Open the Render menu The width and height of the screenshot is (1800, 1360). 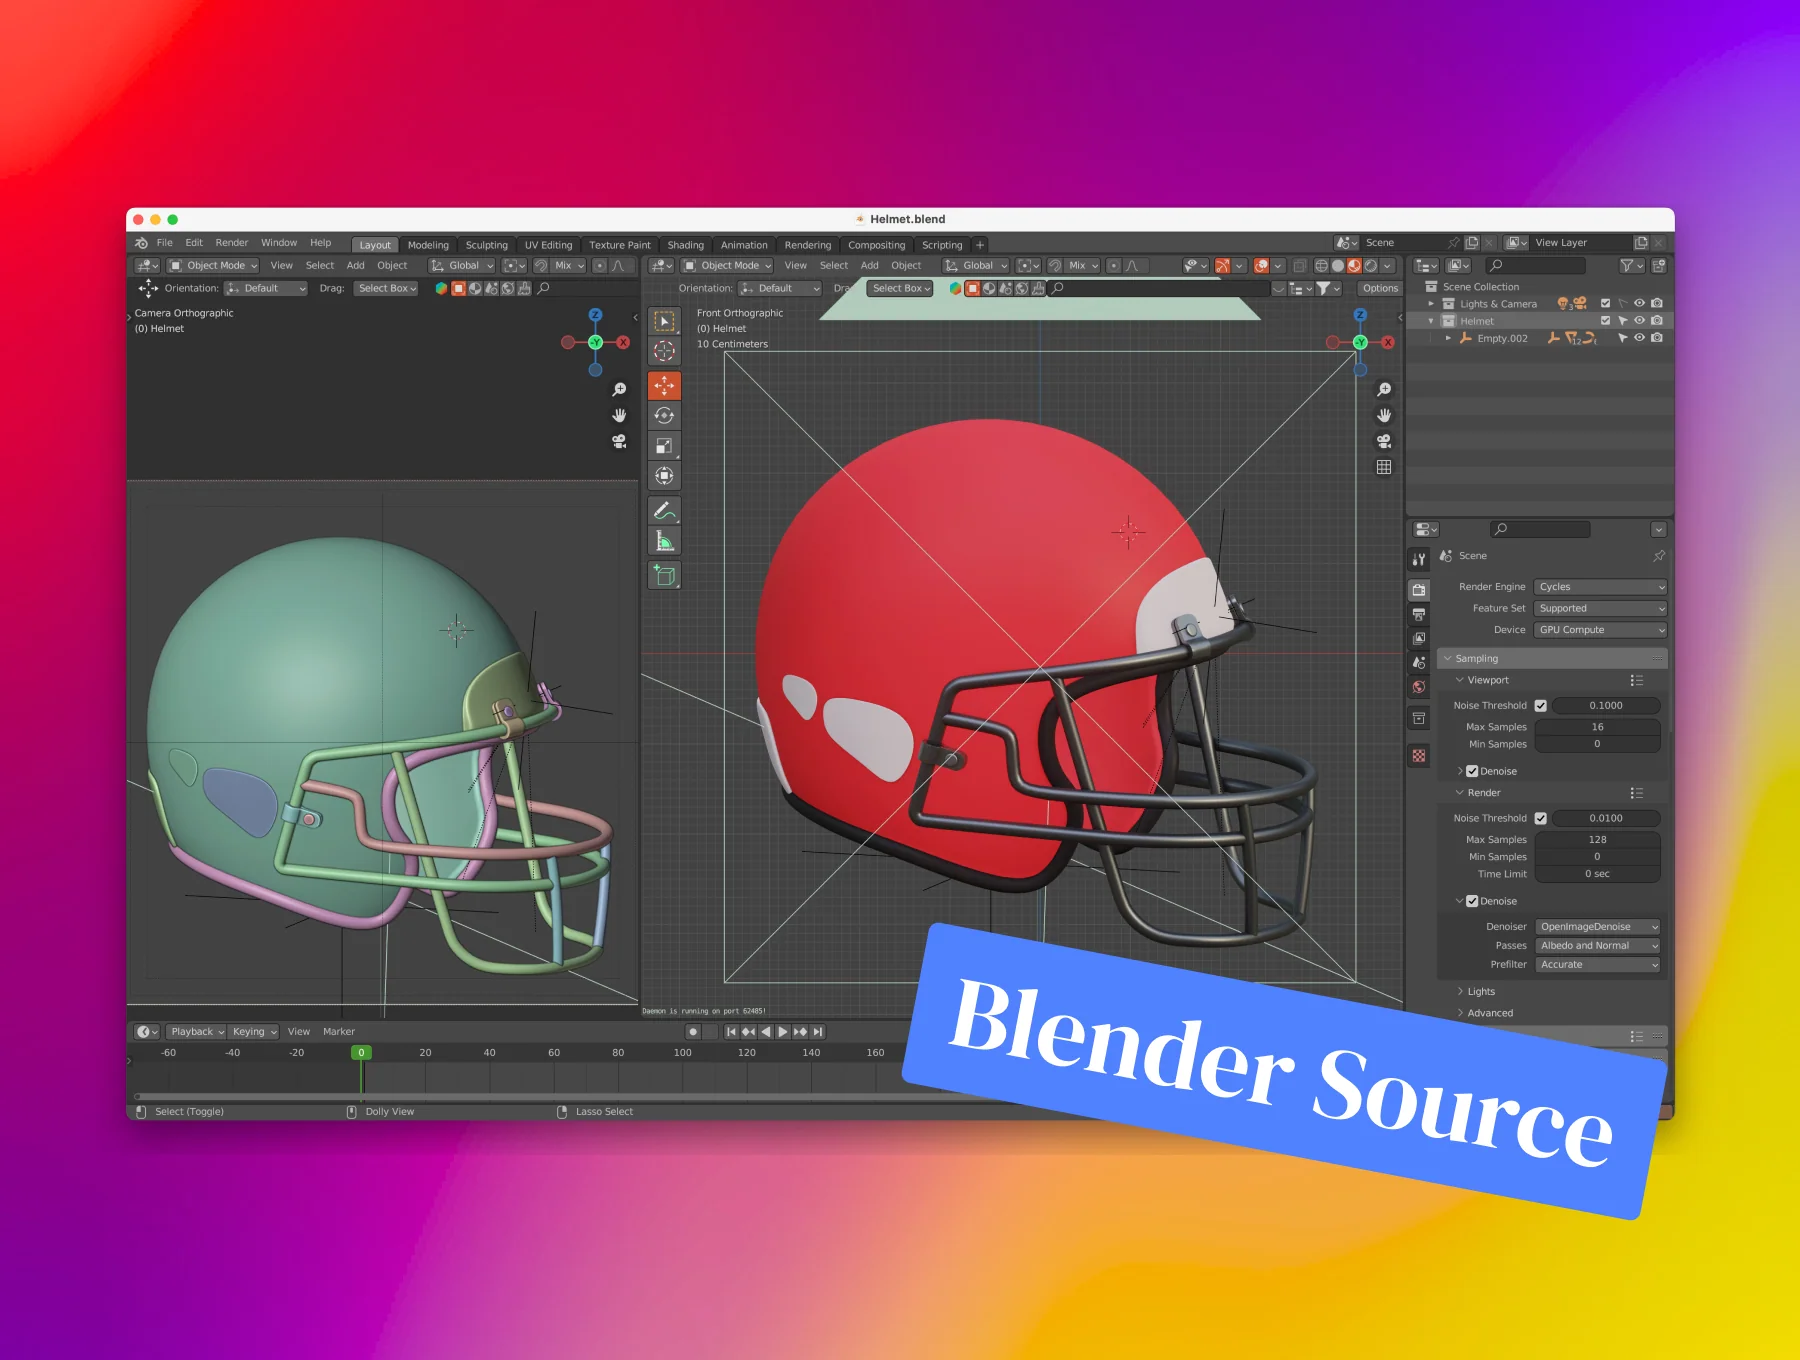(232, 243)
